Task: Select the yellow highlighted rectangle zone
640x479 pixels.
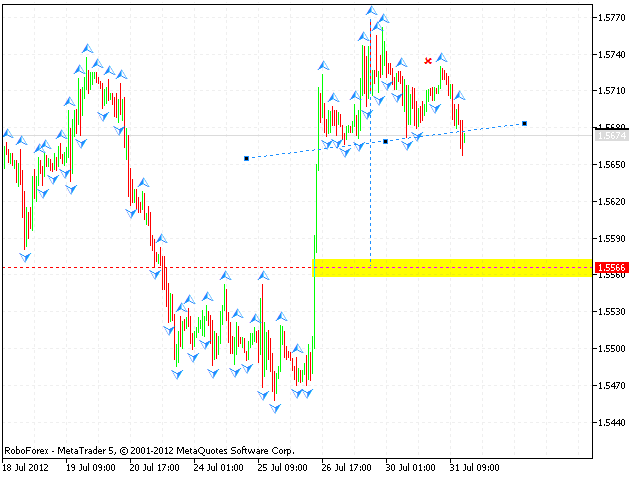Action: [x=450, y=267]
